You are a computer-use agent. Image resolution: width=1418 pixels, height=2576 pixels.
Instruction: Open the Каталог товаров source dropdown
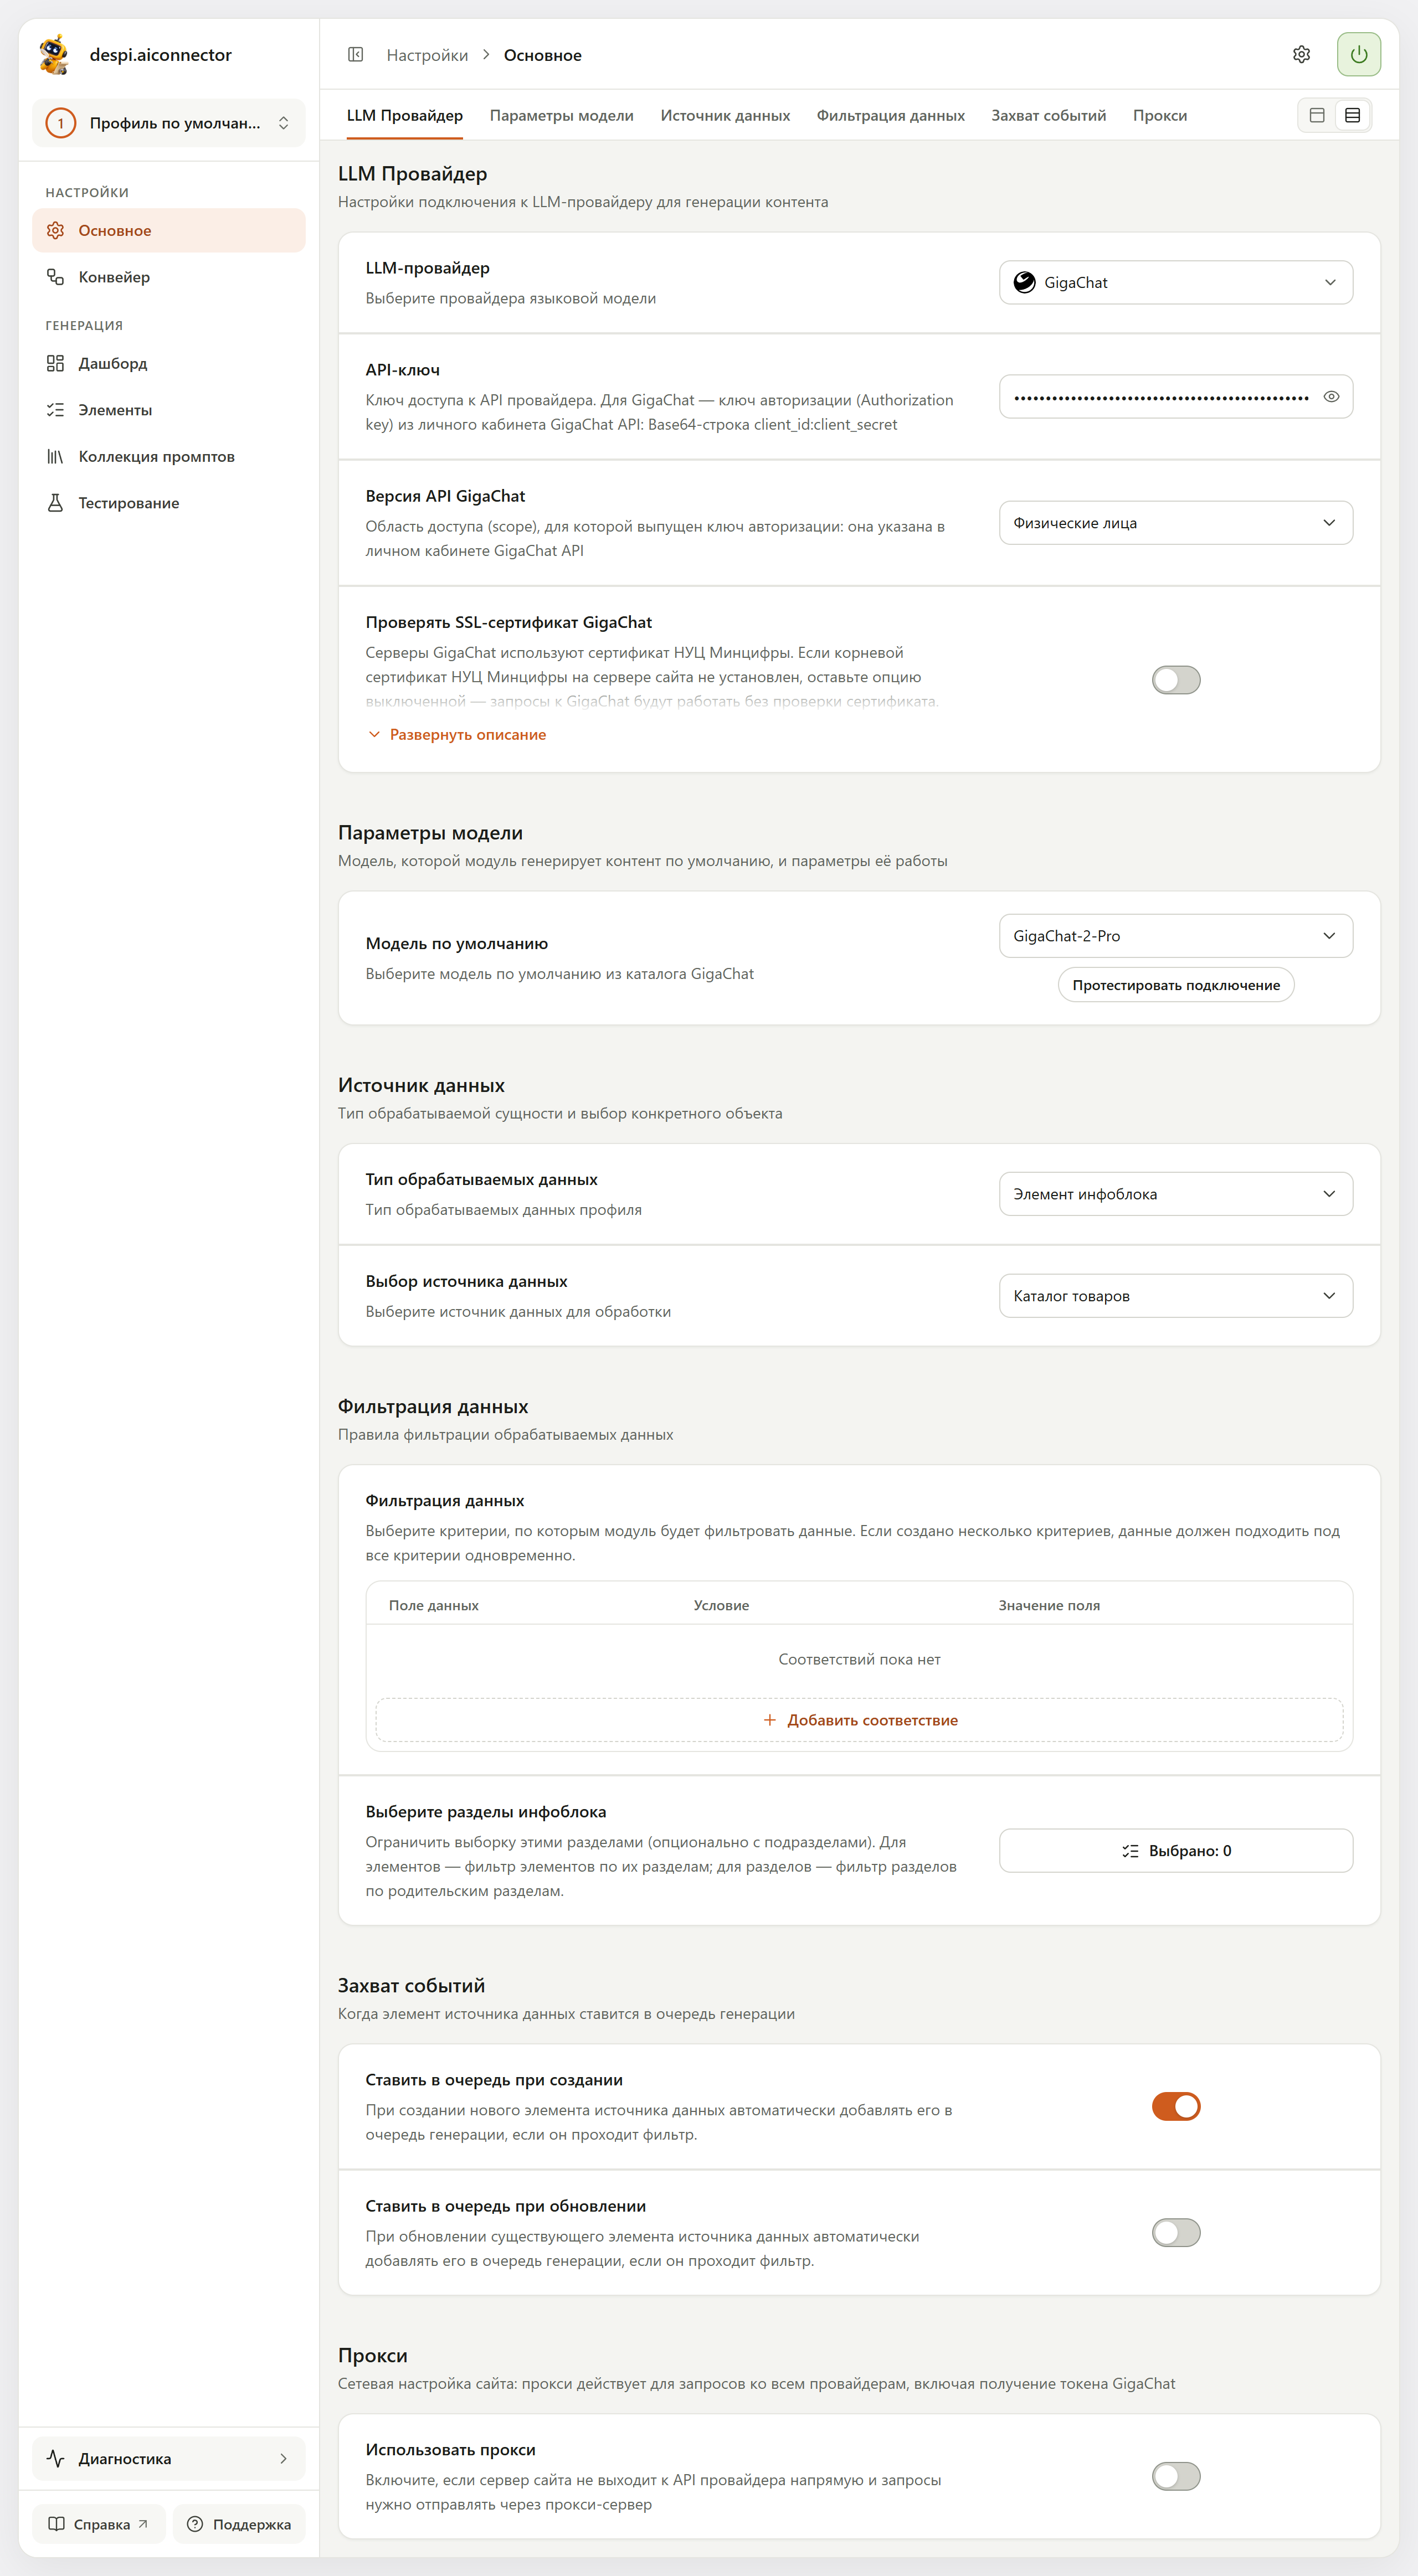pos(1176,1296)
